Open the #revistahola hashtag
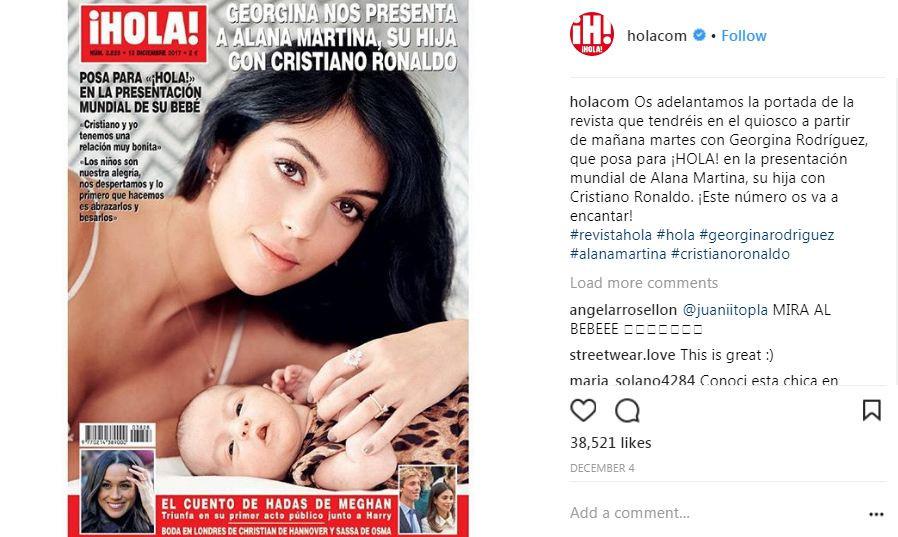Viewport: 898px width, 537px height. 611,235
